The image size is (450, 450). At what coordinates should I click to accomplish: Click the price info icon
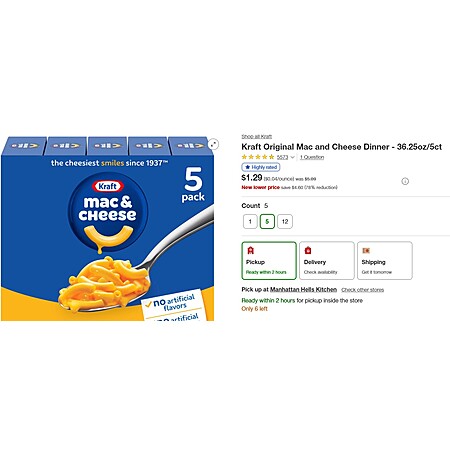point(405,181)
